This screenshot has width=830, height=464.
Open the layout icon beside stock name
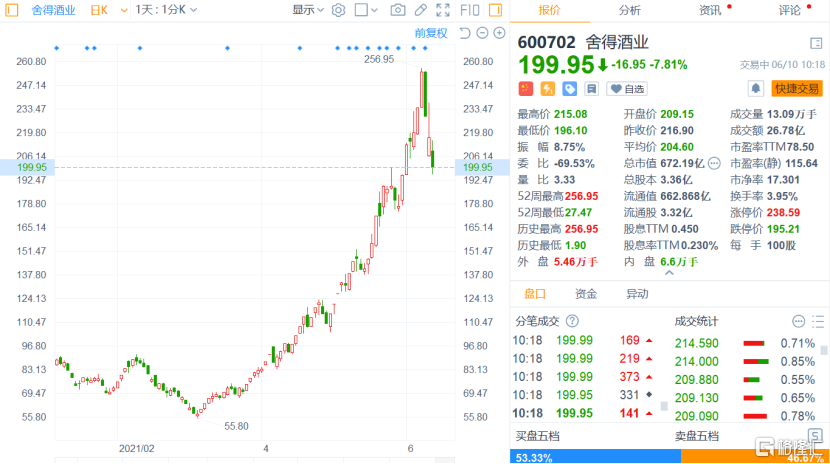[x=816, y=43]
